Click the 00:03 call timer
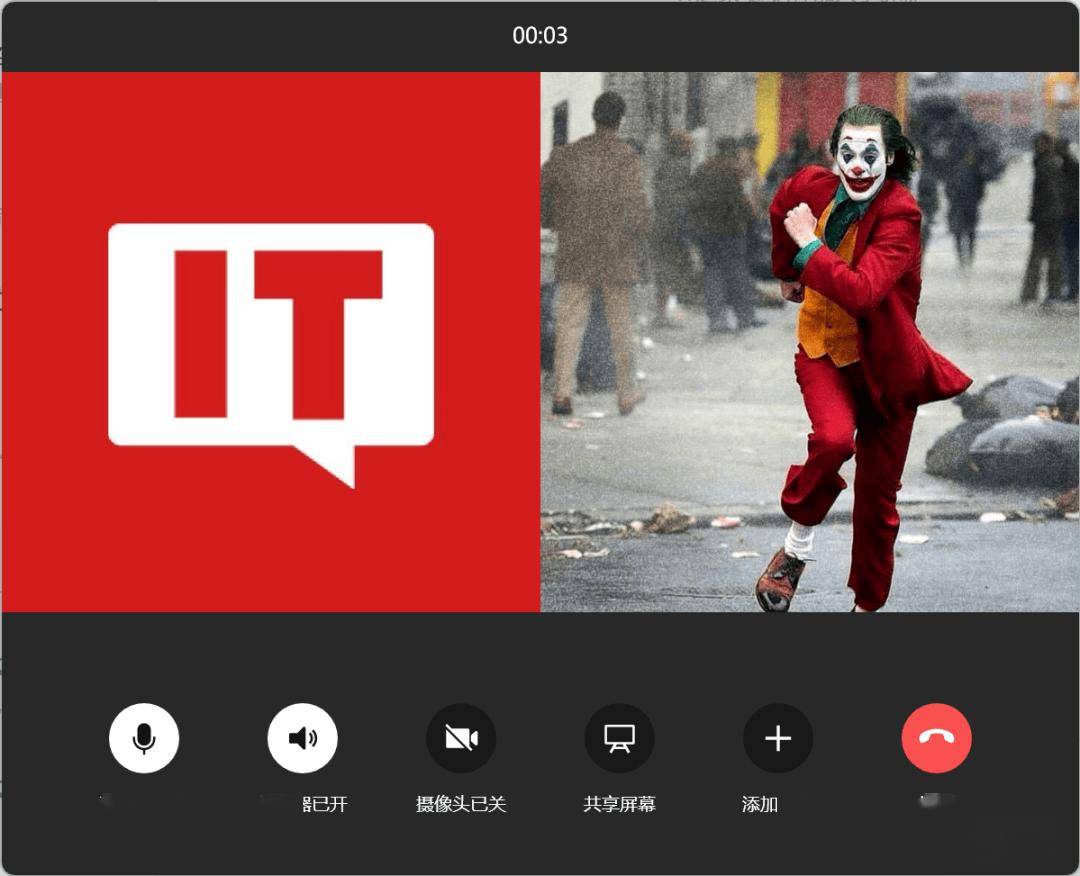1080x876 pixels. tap(540, 35)
